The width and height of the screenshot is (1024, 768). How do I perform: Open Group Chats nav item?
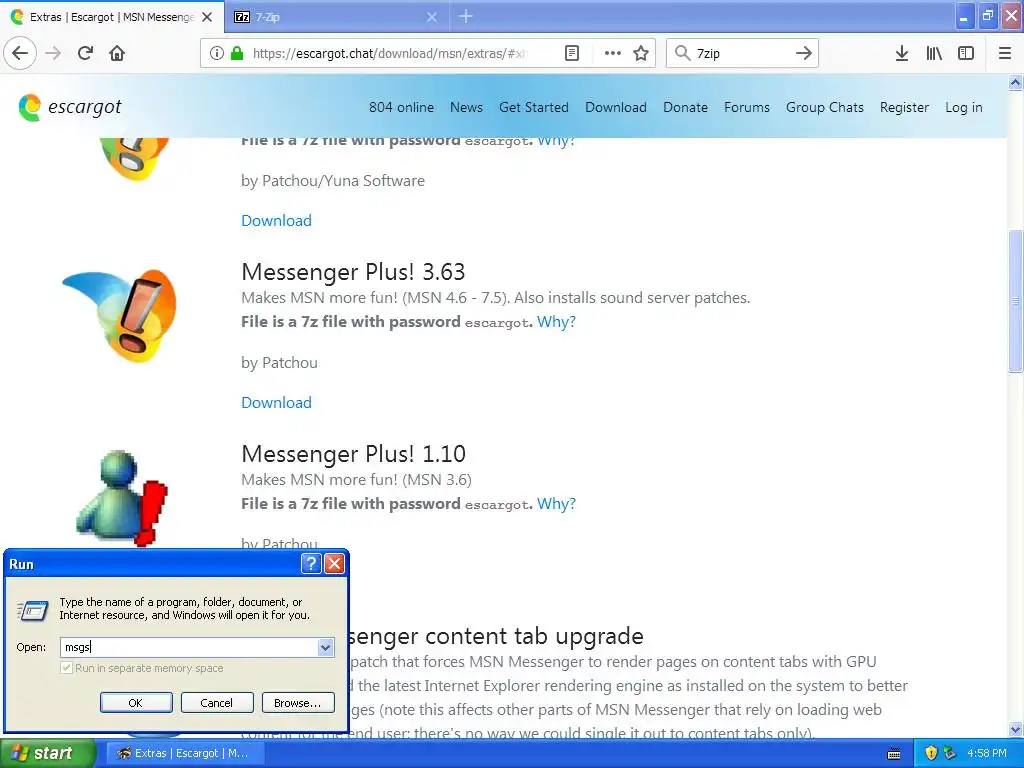tap(824, 107)
